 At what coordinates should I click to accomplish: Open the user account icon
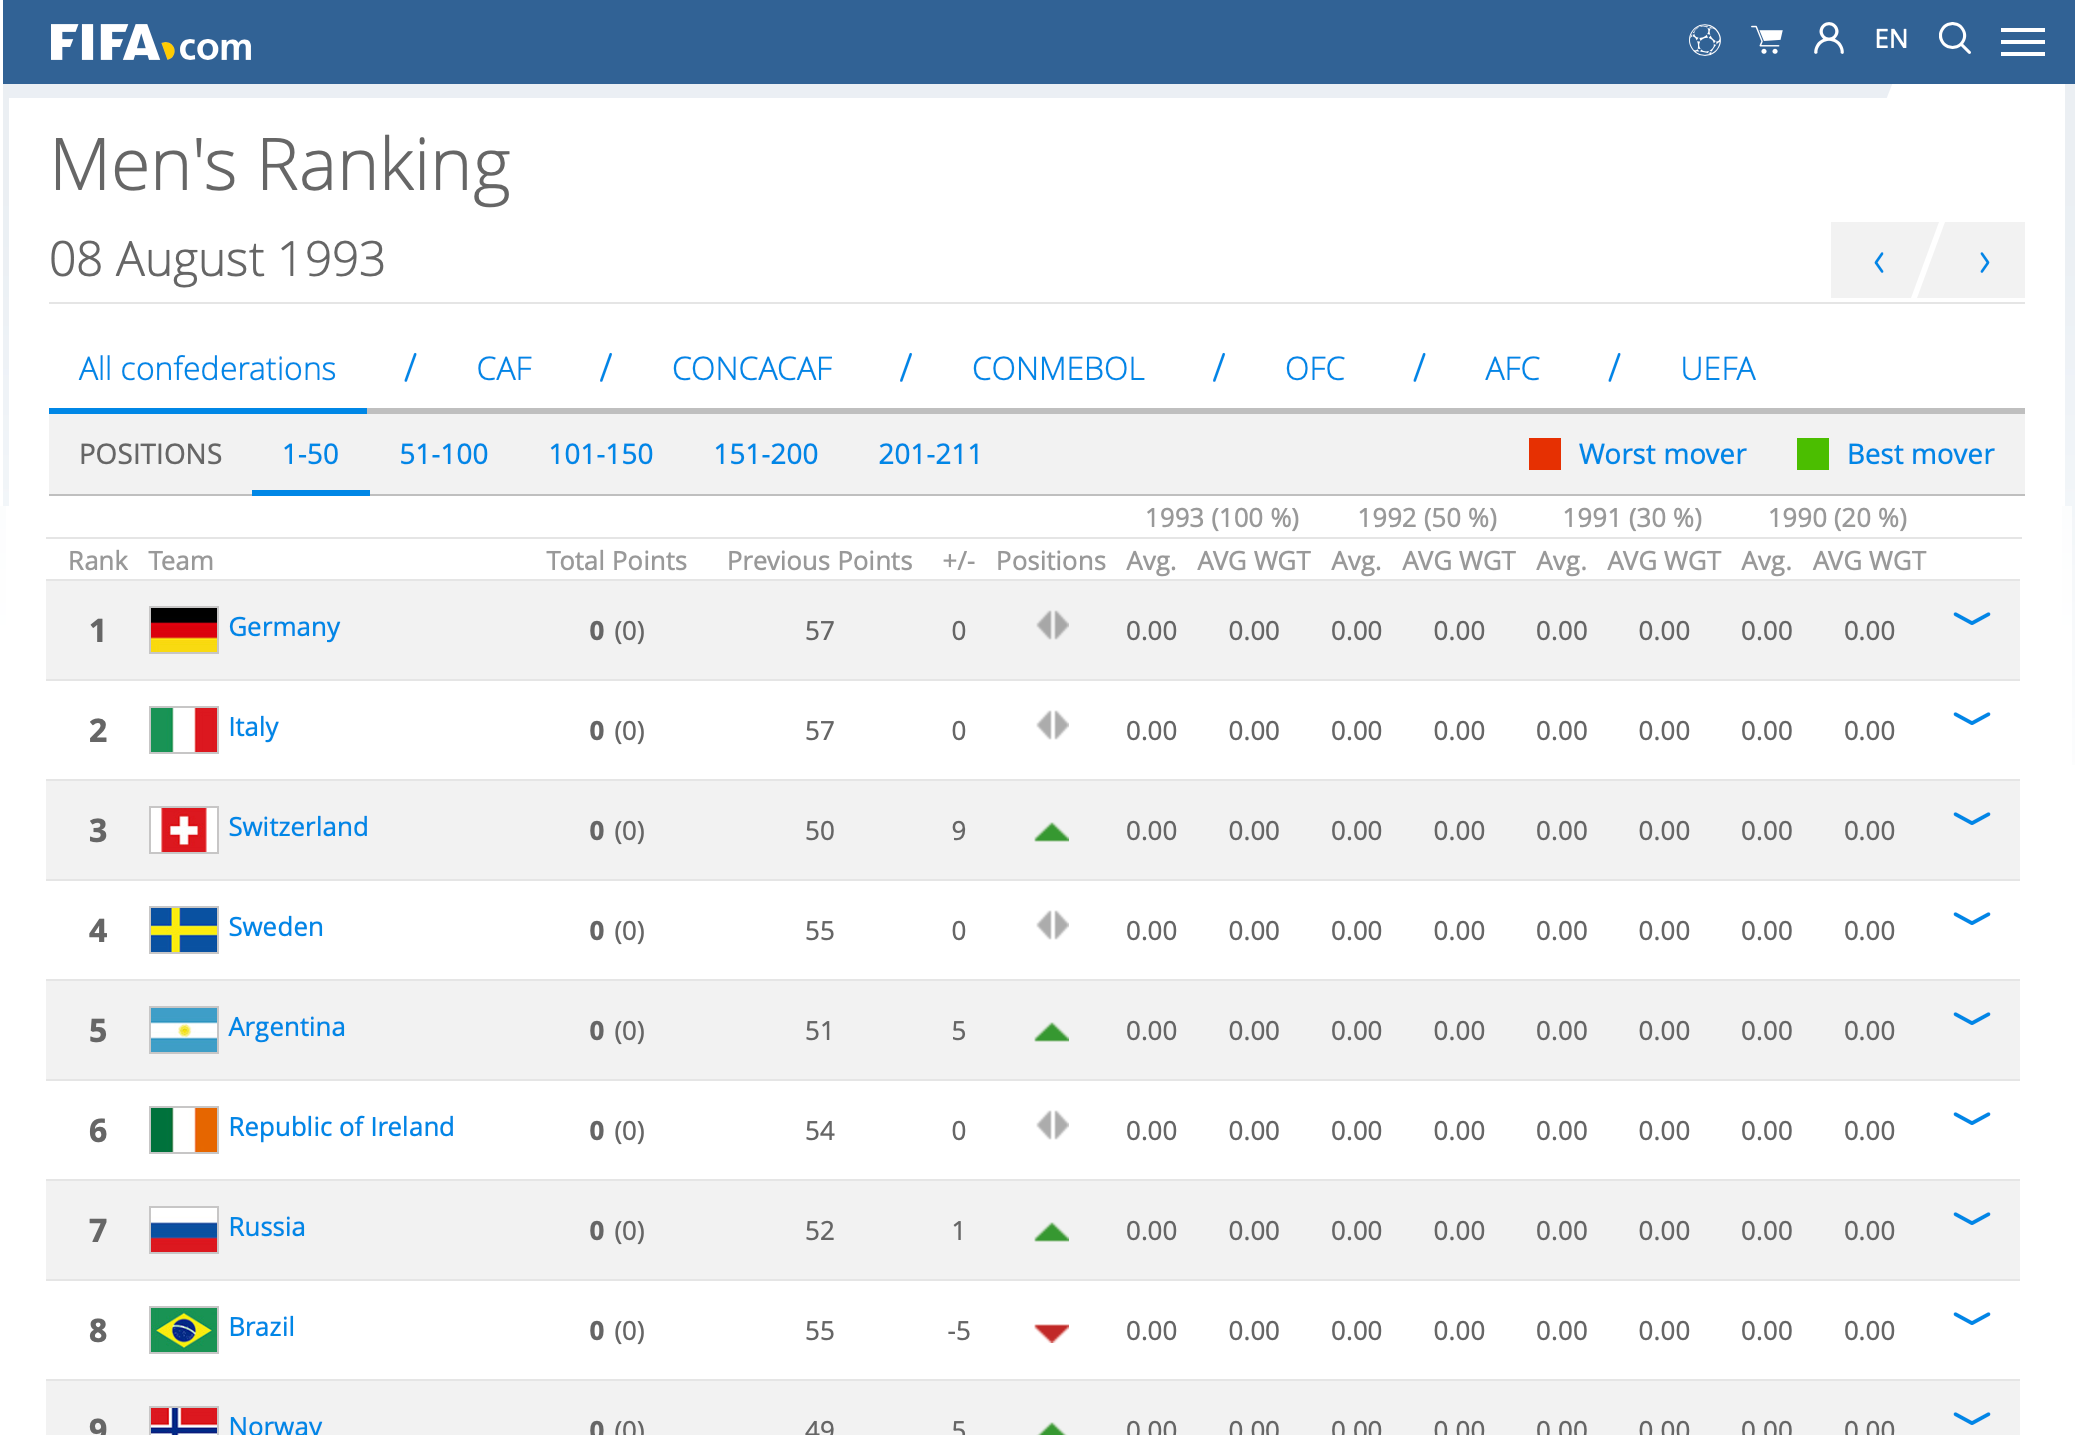1829,39
